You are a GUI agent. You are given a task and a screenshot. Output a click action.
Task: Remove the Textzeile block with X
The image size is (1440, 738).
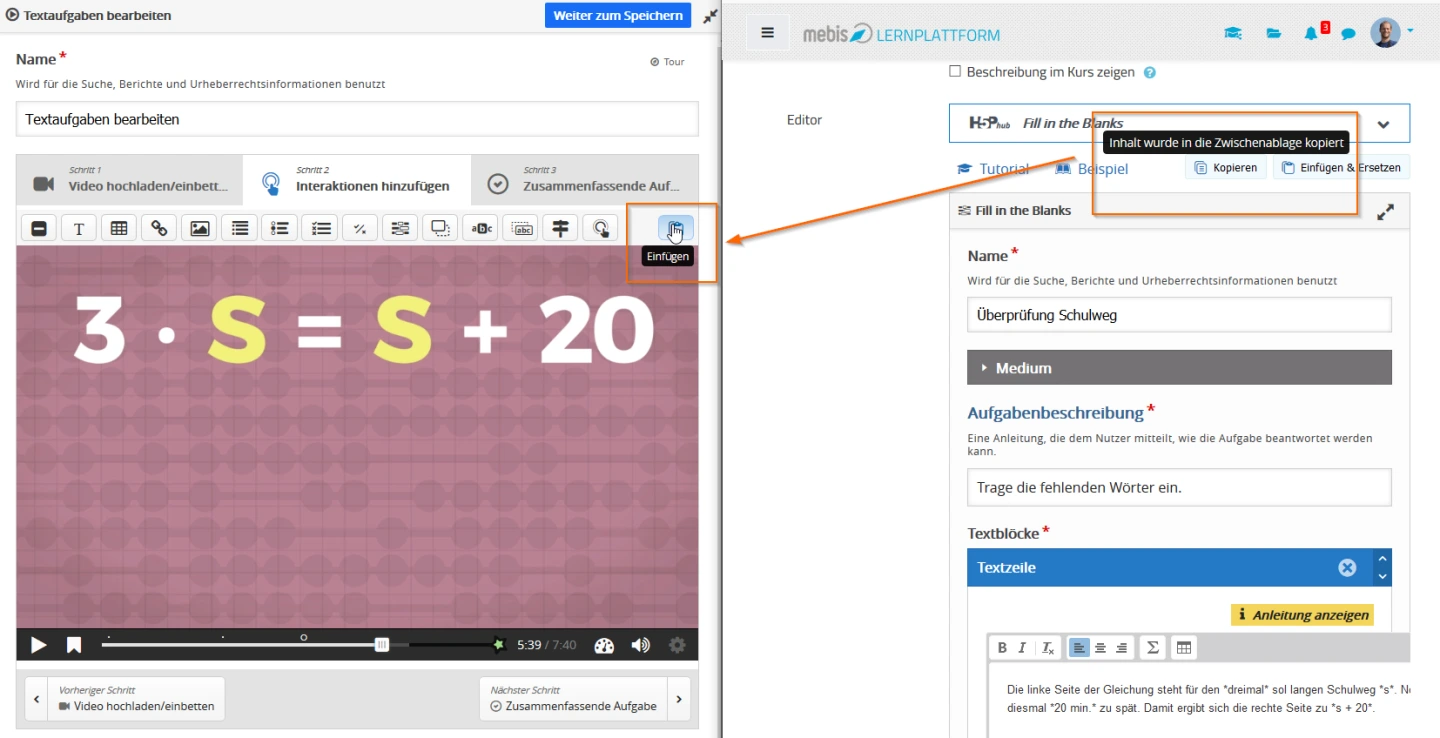pos(1347,567)
